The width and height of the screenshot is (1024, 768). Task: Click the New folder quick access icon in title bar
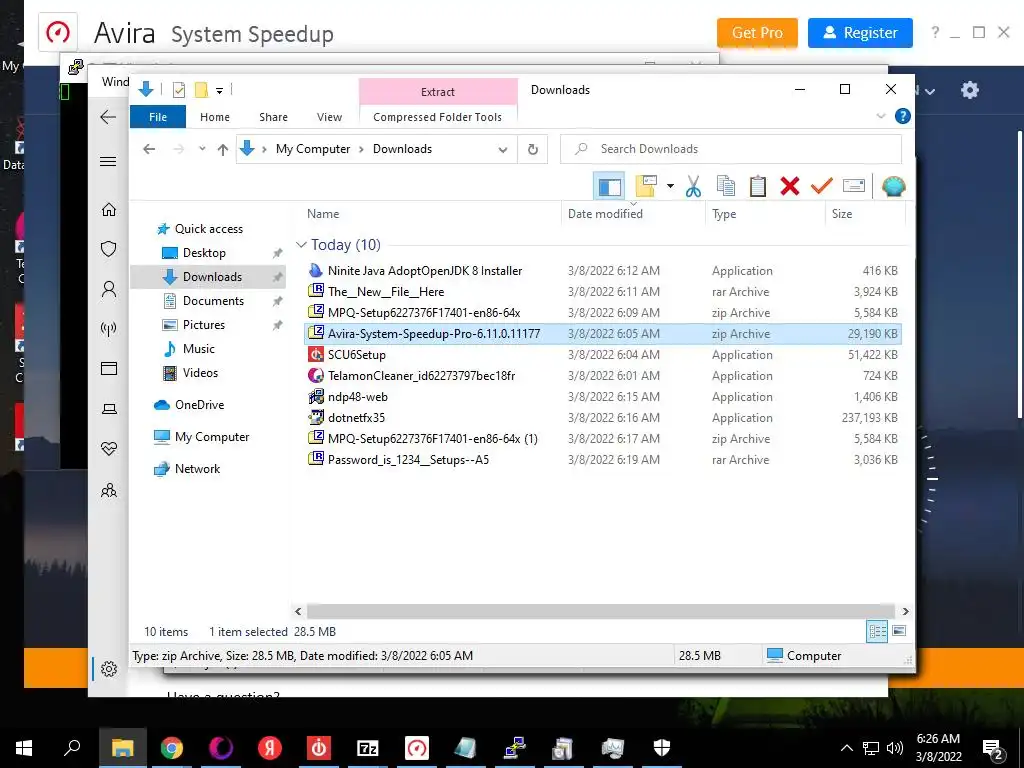click(x=201, y=90)
